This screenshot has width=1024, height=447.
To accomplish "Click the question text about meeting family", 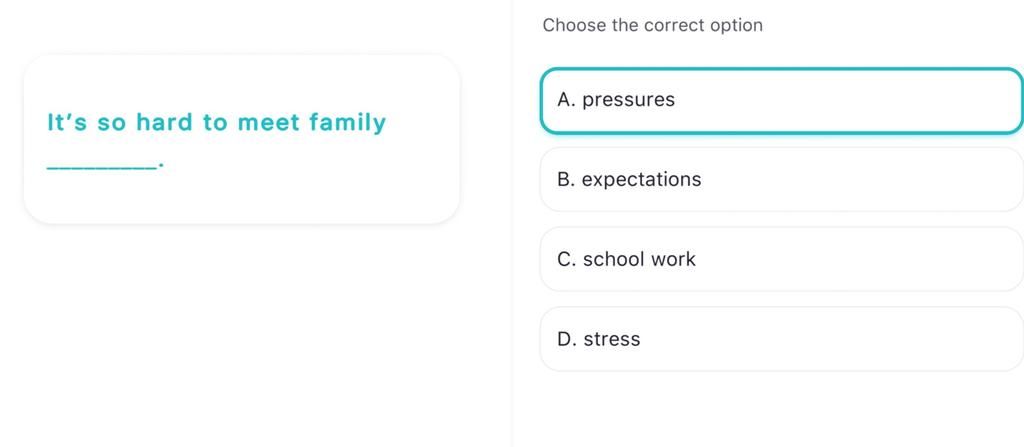I will tap(216, 123).
